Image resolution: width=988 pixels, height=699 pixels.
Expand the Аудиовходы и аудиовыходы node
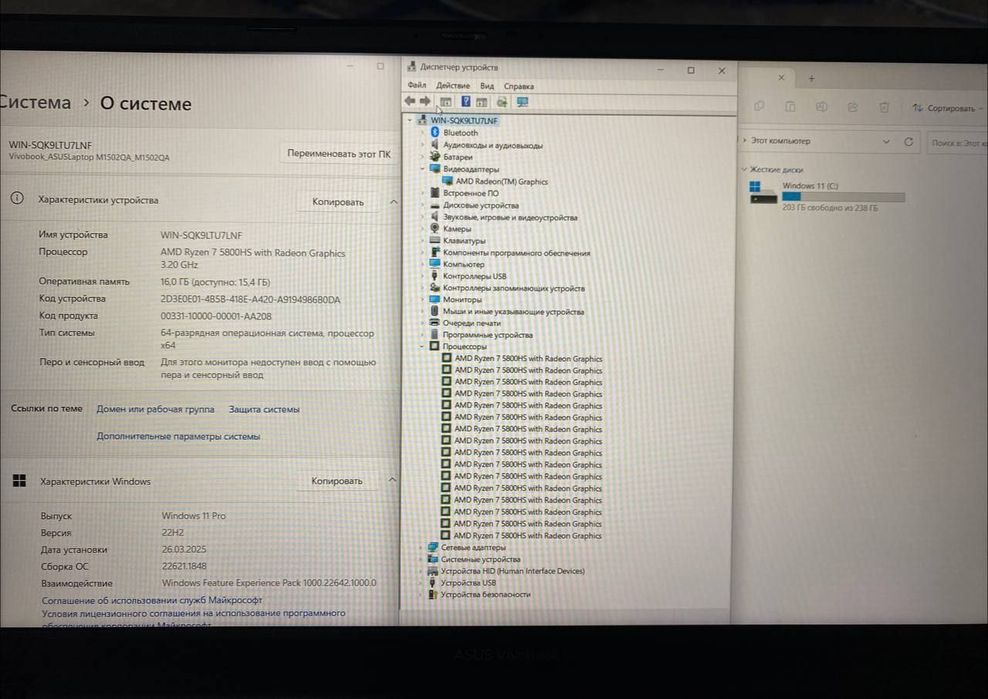423,144
